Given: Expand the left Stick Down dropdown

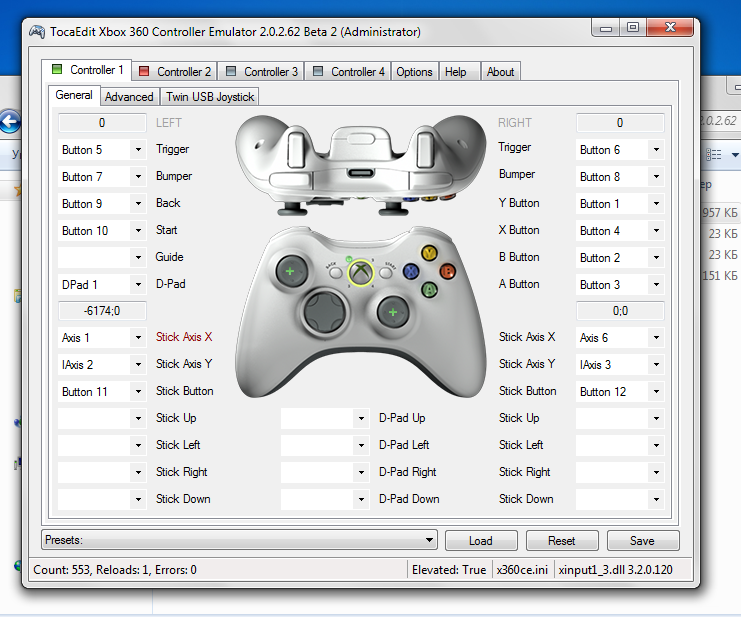Looking at the screenshot, I should 138,499.
